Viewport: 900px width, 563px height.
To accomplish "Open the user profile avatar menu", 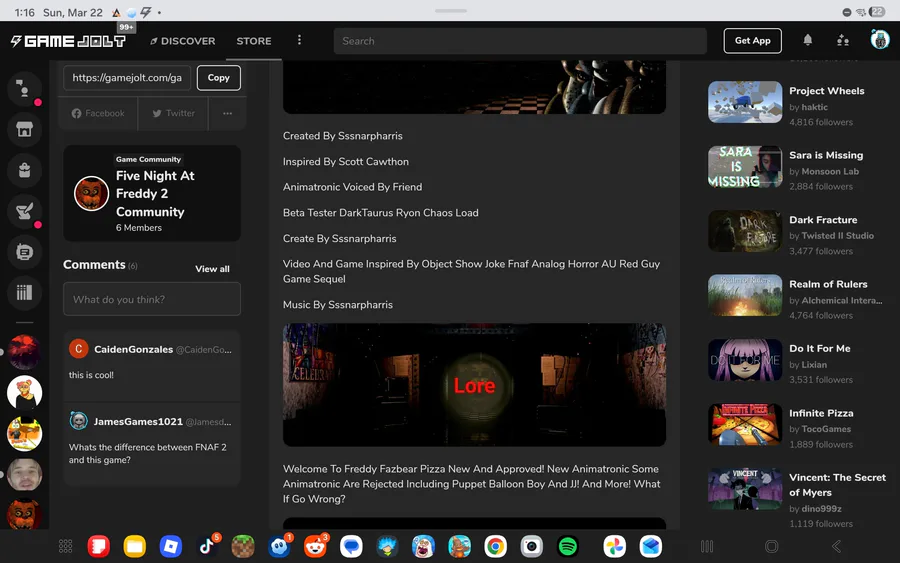I will (x=879, y=40).
